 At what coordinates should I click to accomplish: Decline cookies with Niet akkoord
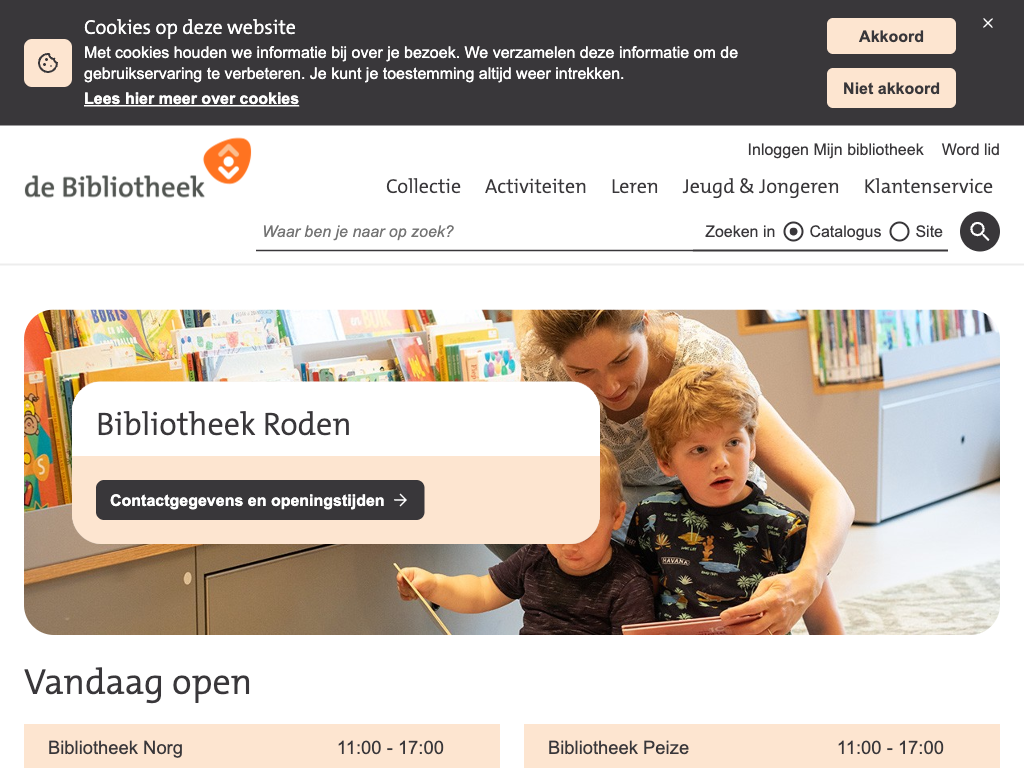click(891, 88)
